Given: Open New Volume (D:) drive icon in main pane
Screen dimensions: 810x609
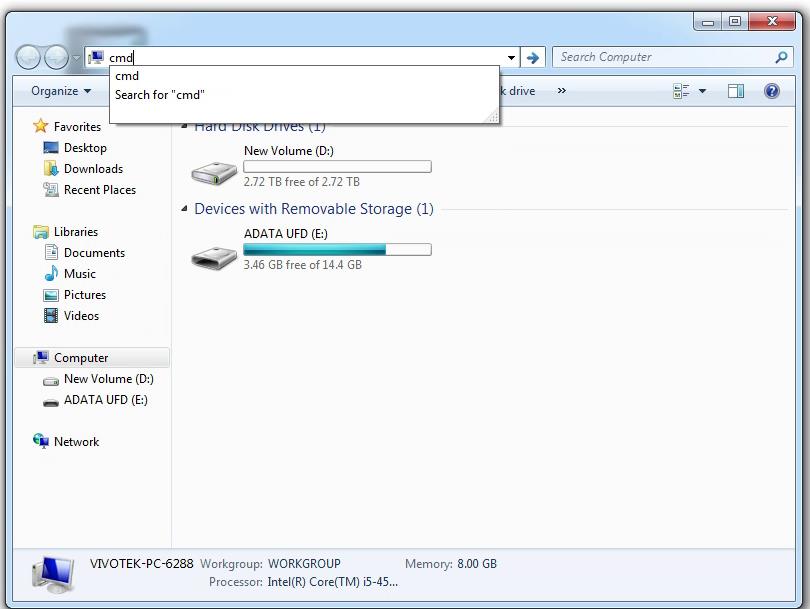Looking at the screenshot, I should [x=214, y=172].
